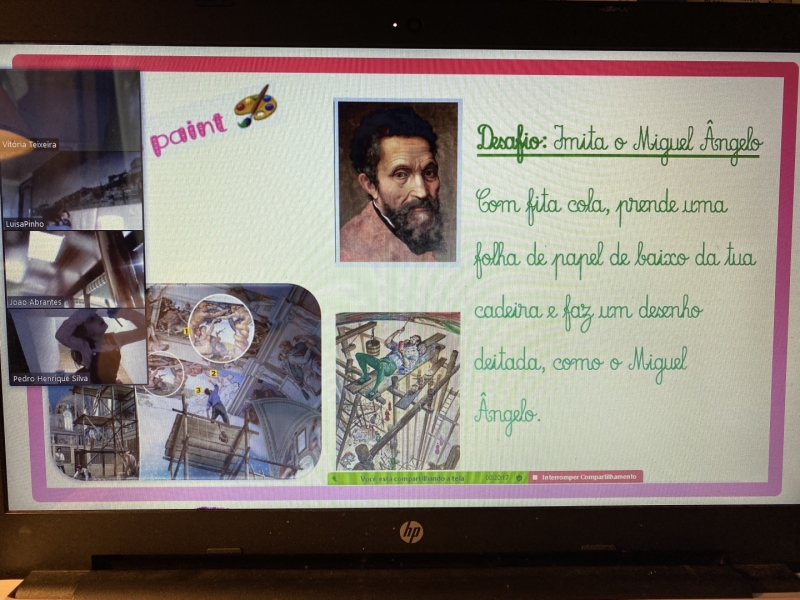The image size is (800, 600).
Task: Click the 'Desafio: Imita o Miguel Ângelo' heading
Action: [619, 141]
